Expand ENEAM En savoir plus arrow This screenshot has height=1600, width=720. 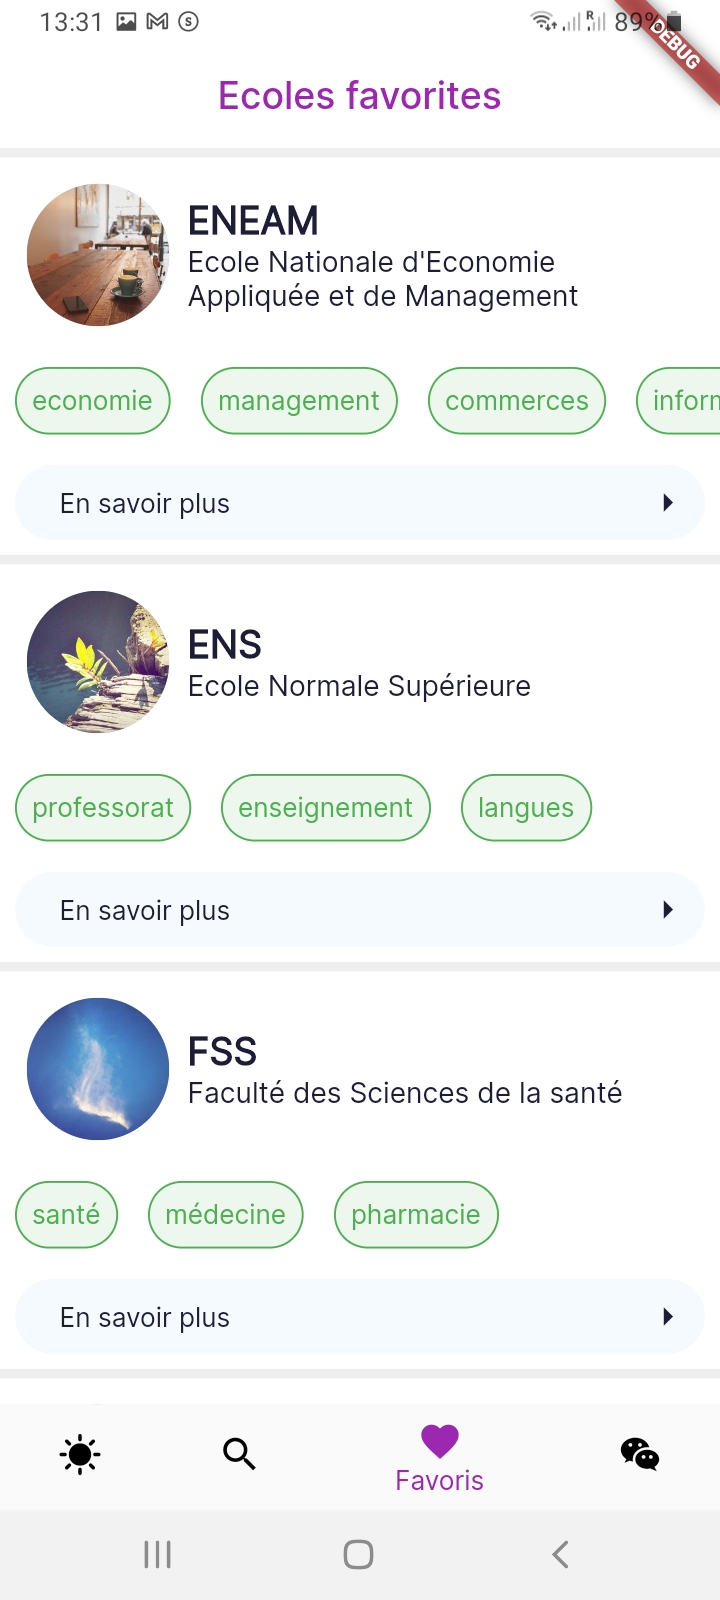click(668, 503)
